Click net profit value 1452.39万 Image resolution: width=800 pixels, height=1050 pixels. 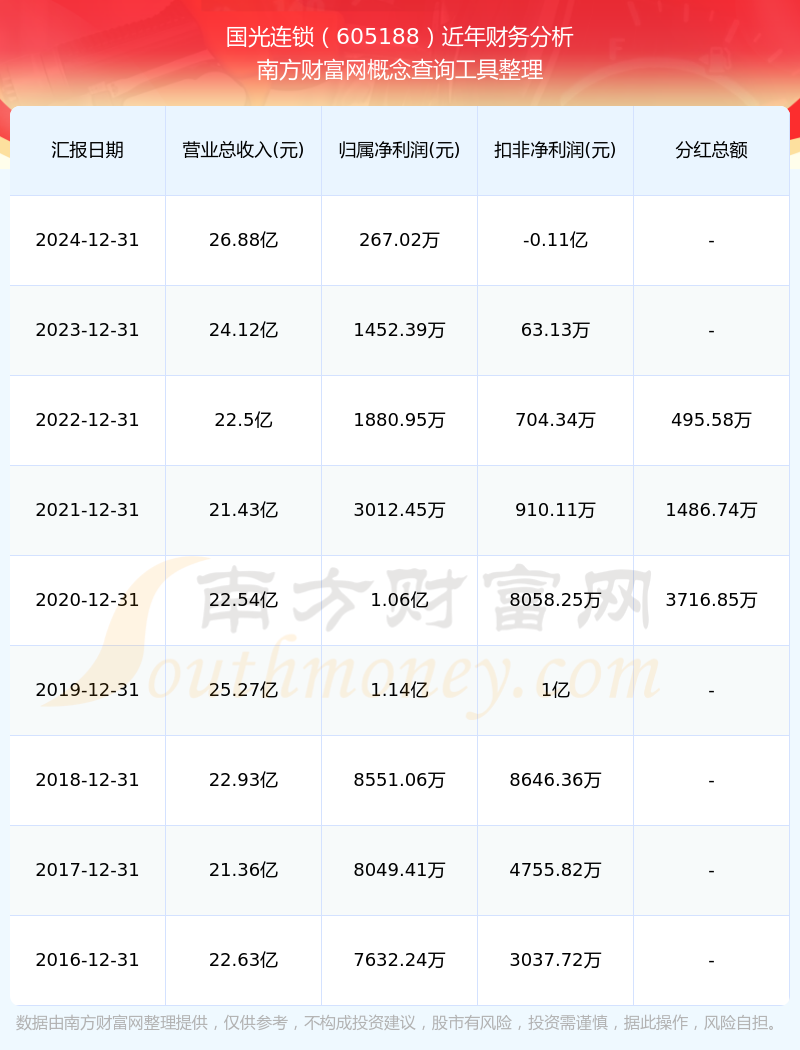pos(400,330)
